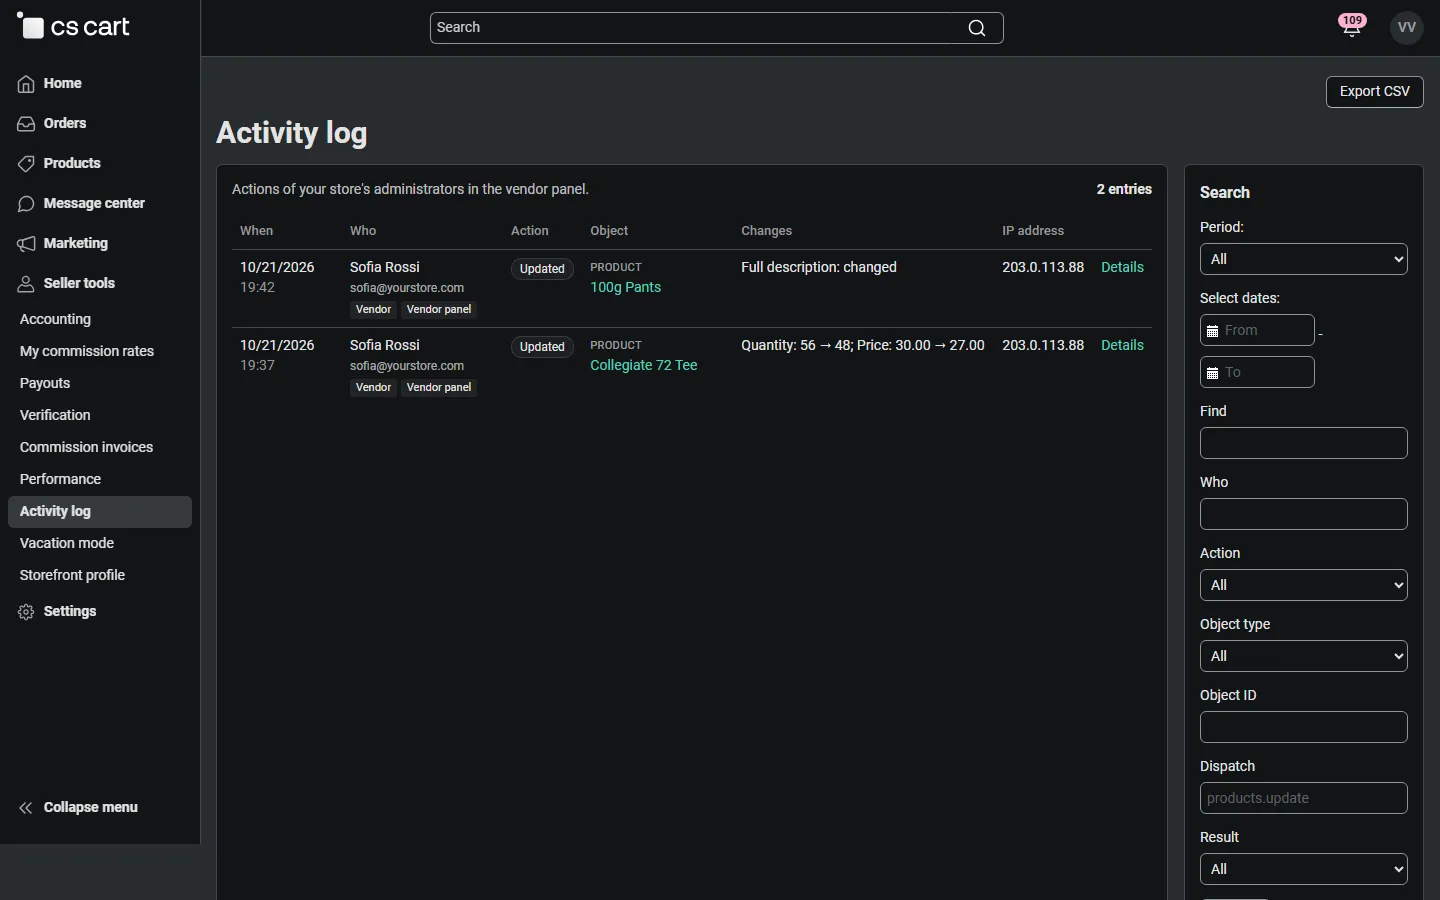Viewport: 1440px width, 900px height.
Task: Click the '19:37' timestamp
Action: (x=257, y=365)
